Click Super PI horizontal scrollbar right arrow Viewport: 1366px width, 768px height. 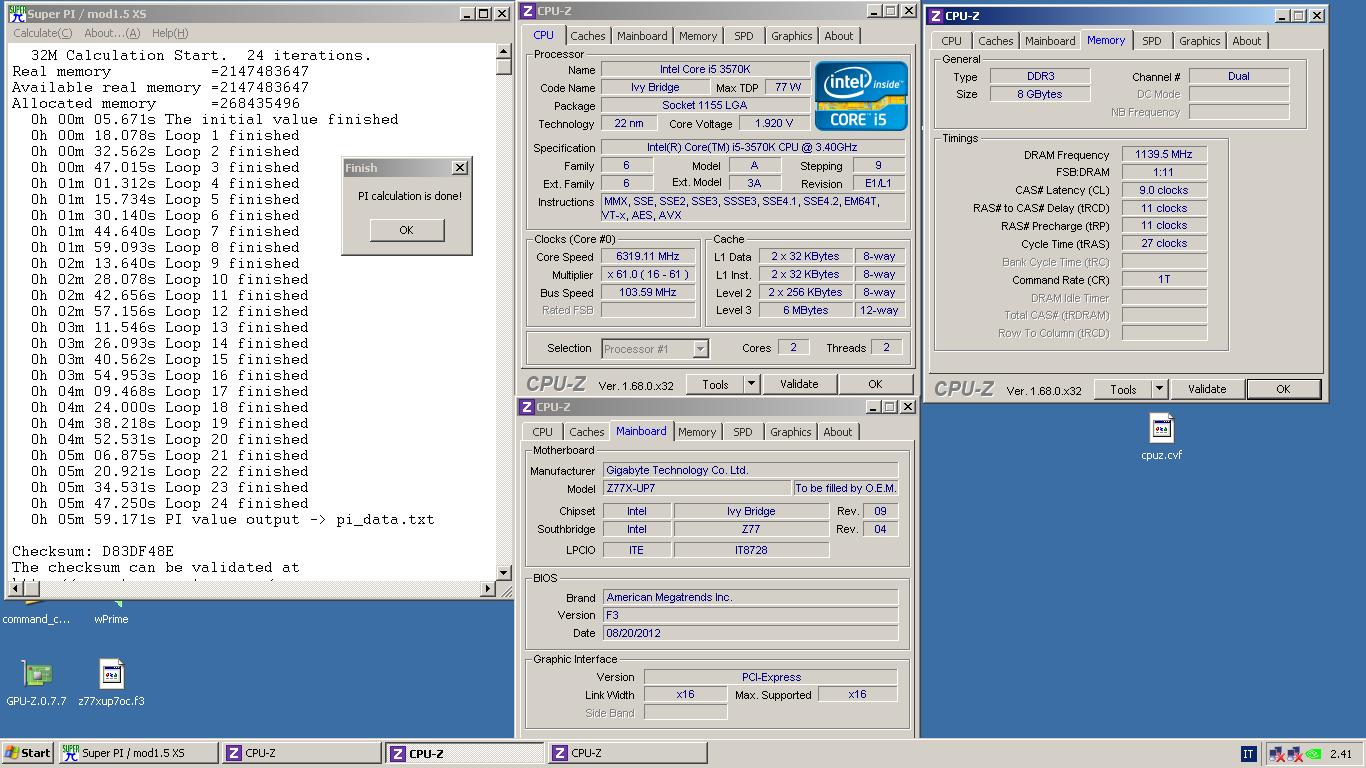489,589
